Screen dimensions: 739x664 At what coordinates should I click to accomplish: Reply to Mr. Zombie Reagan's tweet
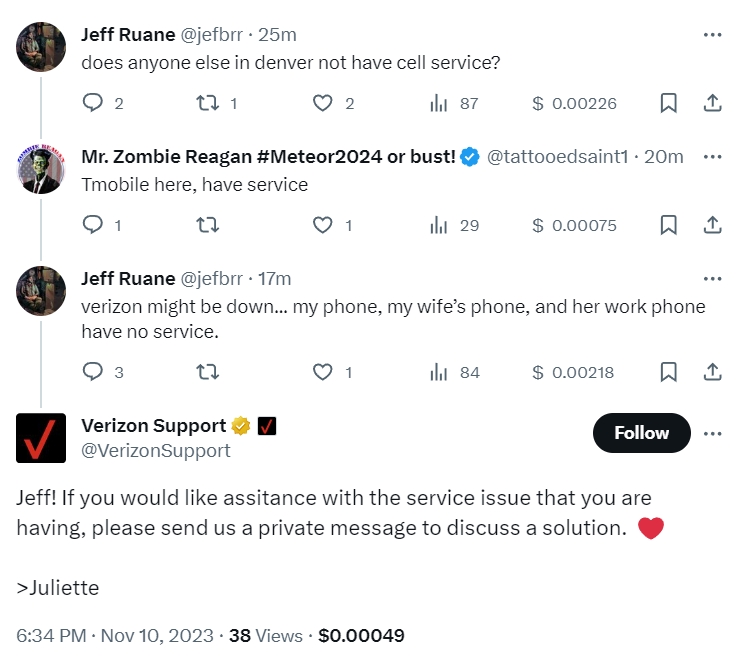(93, 225)
